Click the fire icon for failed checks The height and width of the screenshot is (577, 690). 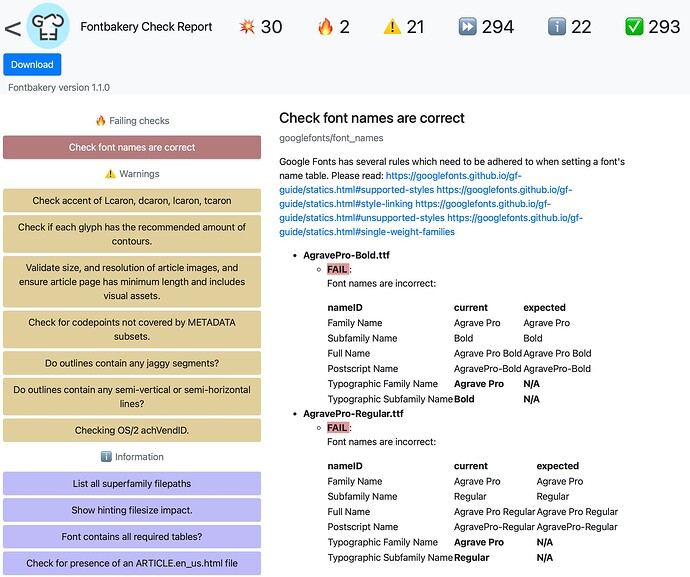[323, 27]
